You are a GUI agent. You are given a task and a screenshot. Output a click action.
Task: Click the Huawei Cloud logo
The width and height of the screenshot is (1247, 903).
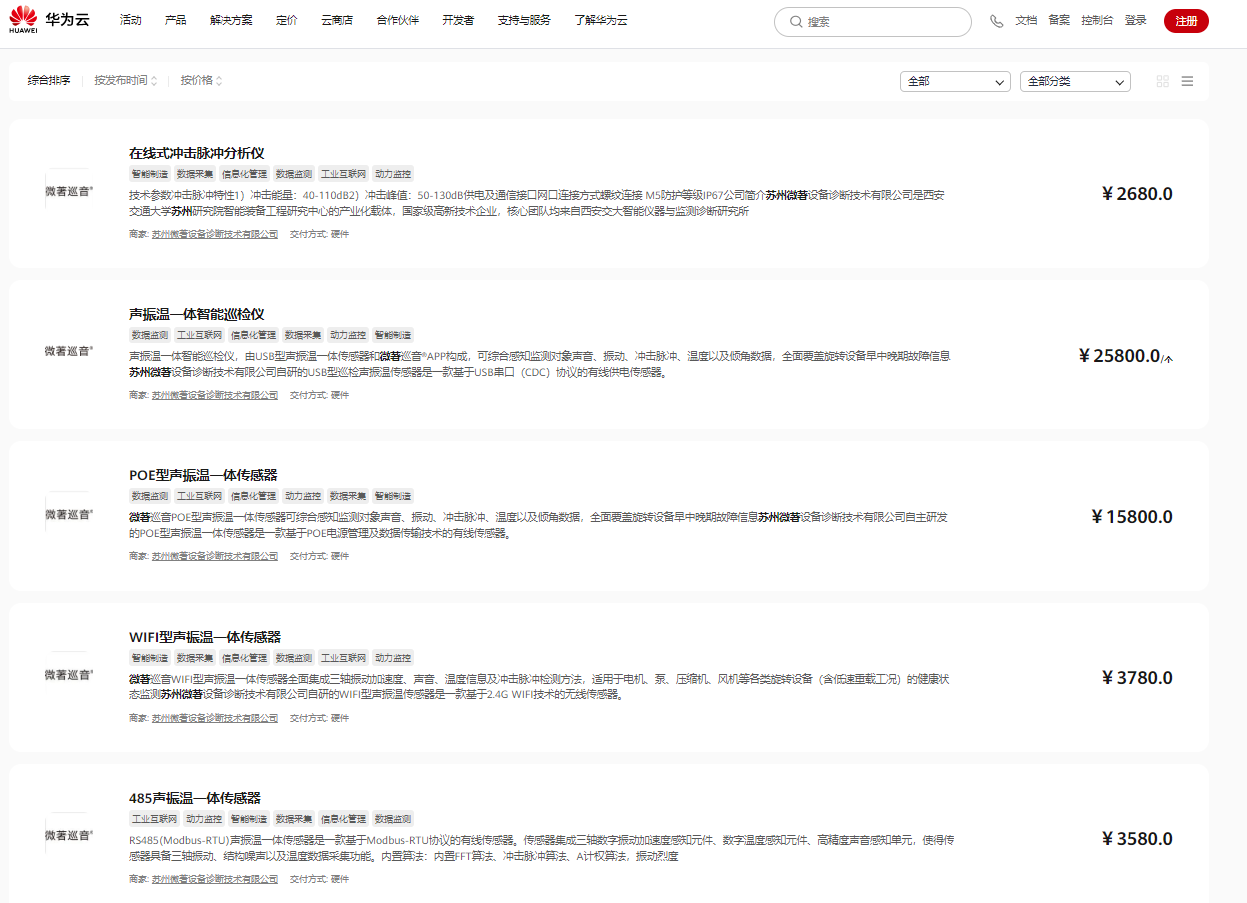pos(49,21)
